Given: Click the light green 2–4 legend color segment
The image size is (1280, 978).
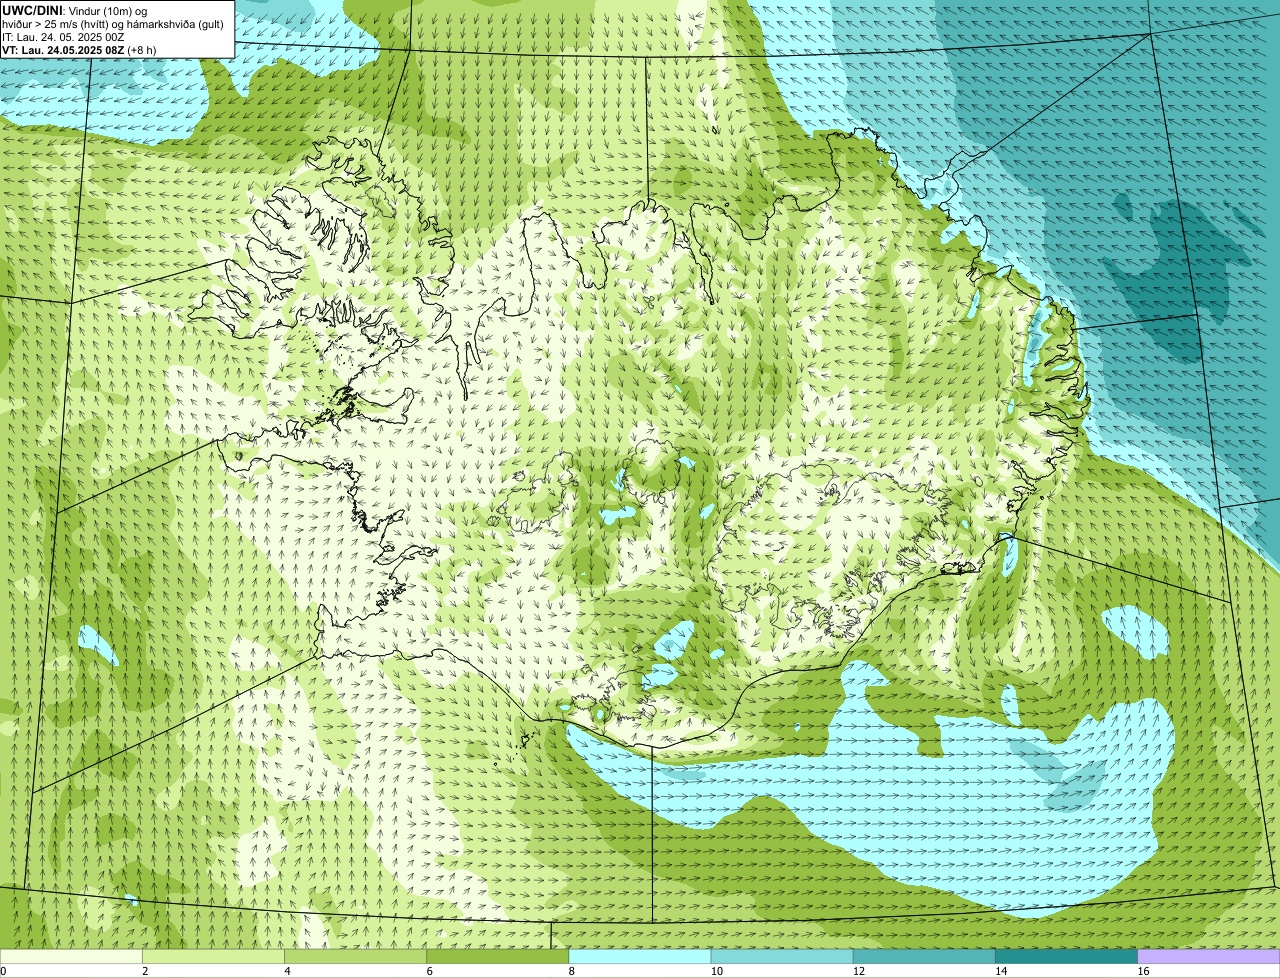Looking at the screenshot, I should click(213, 956).
